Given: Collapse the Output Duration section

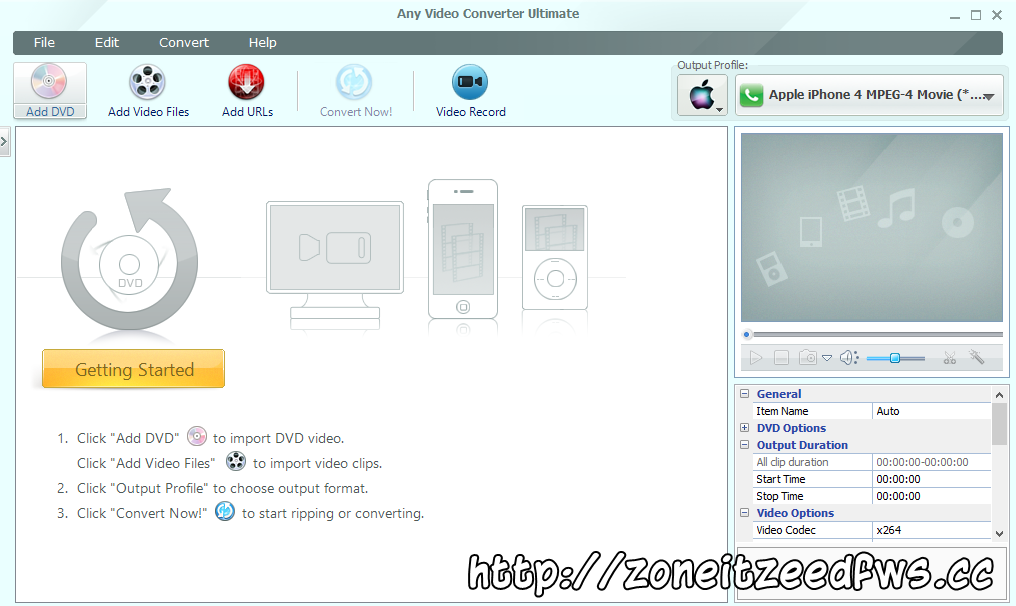Looking at the screenshot, I should pyautogui.click(x=745, y=445).
